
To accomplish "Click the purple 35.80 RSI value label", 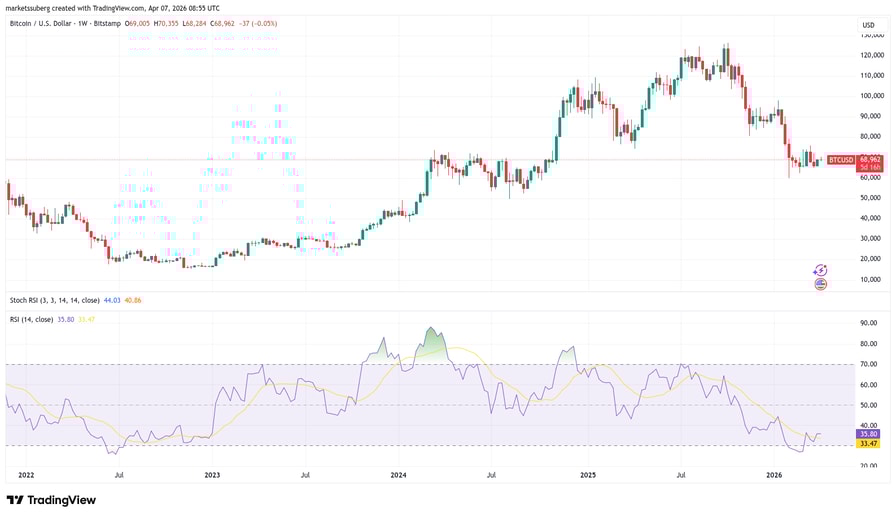I will 870,434.
